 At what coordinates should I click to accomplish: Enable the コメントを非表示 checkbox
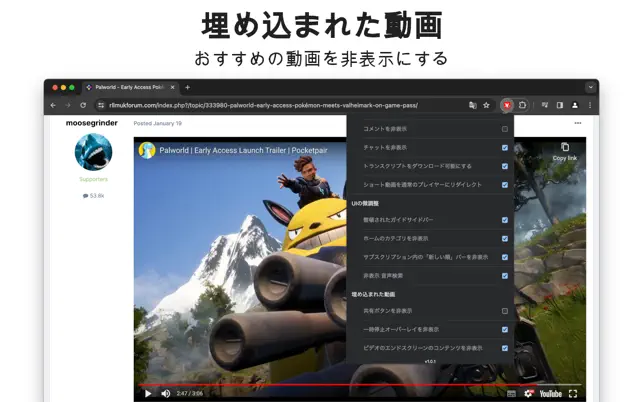505,129
